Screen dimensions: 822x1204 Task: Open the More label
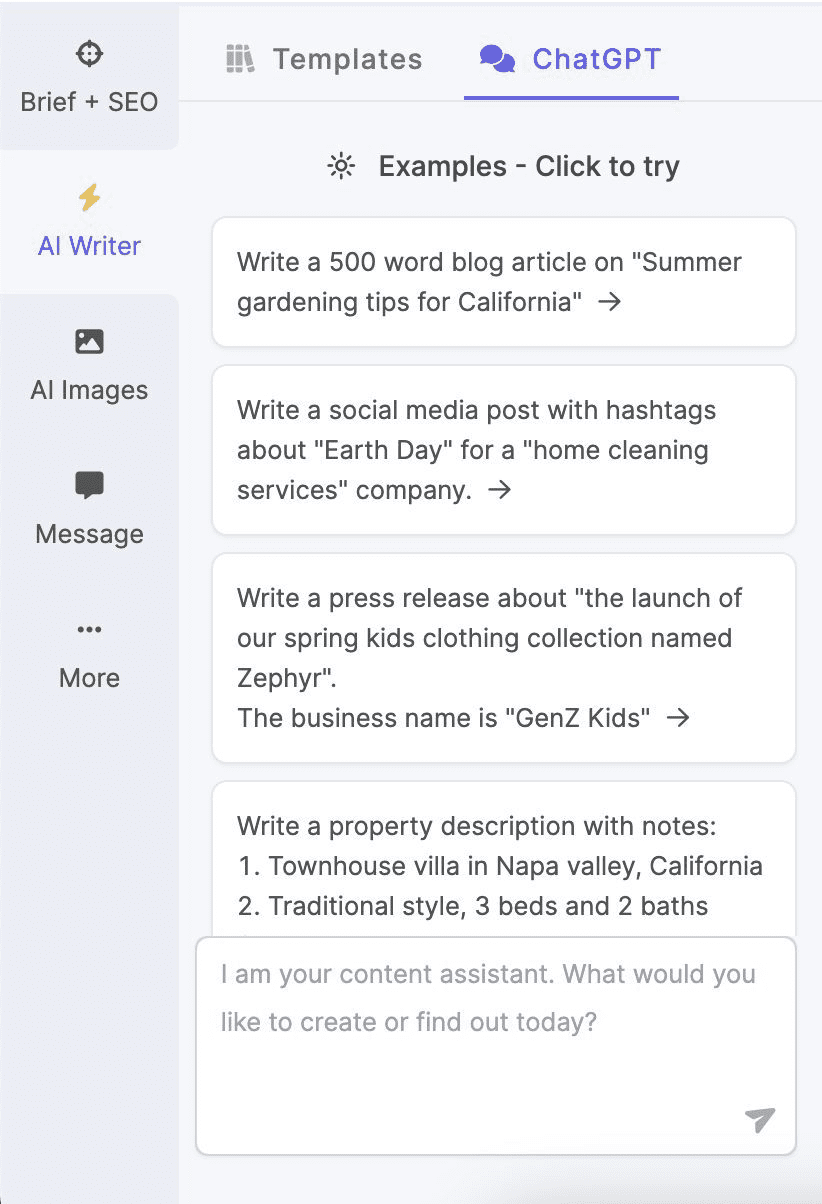point(89,678)
